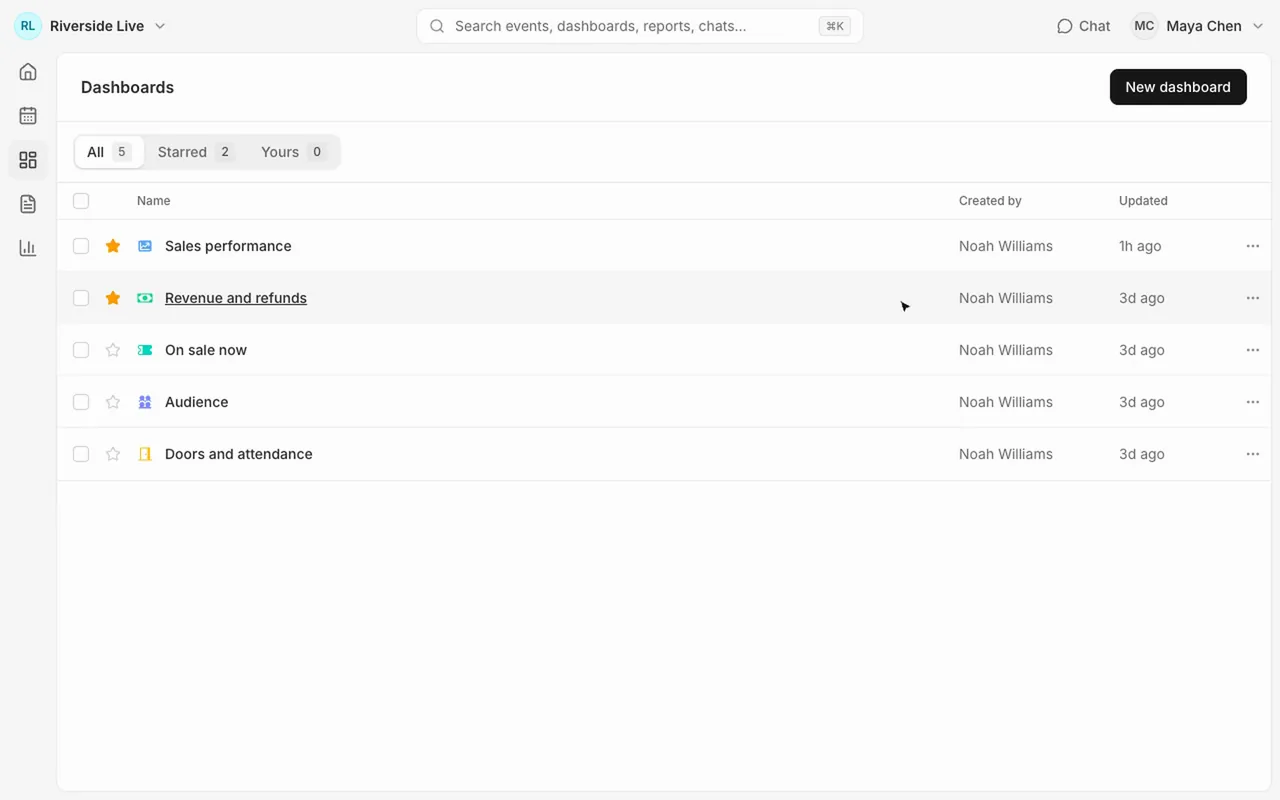Click the New dashboard button

pyautogui.click(x=1178, y=87)
